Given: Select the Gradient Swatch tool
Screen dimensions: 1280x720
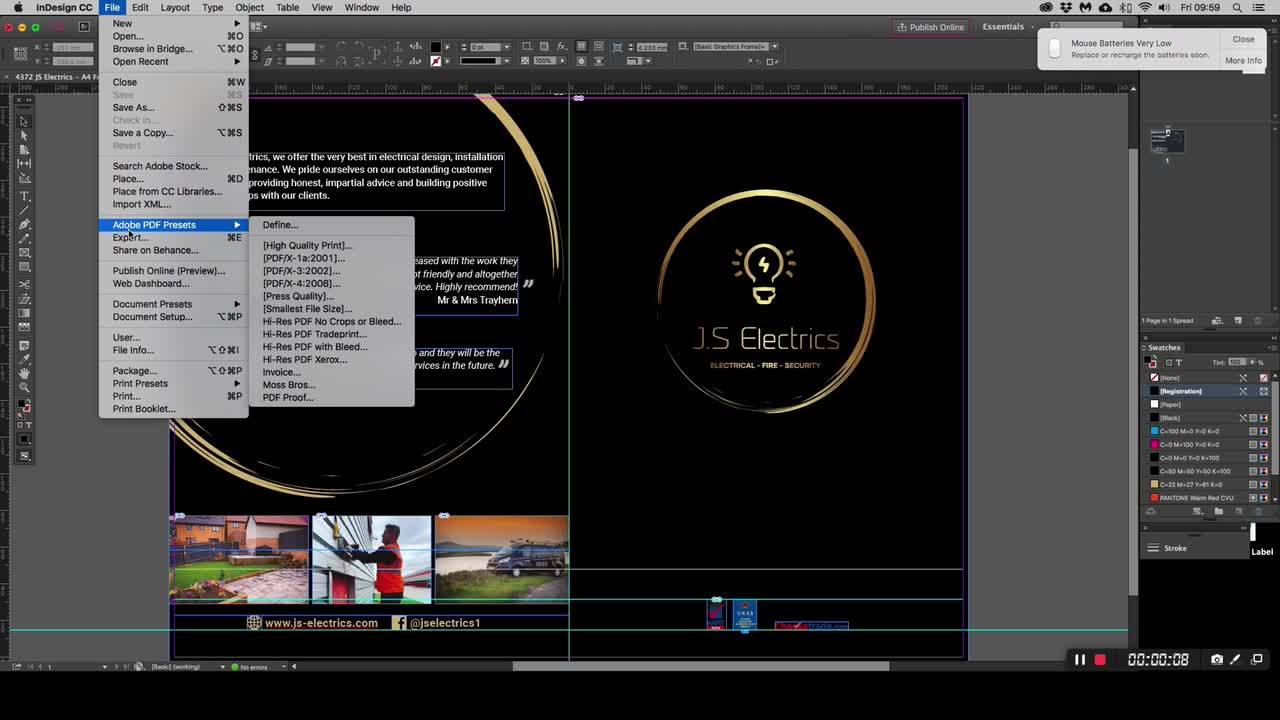Looking at the screenshot, I should 25,313.
